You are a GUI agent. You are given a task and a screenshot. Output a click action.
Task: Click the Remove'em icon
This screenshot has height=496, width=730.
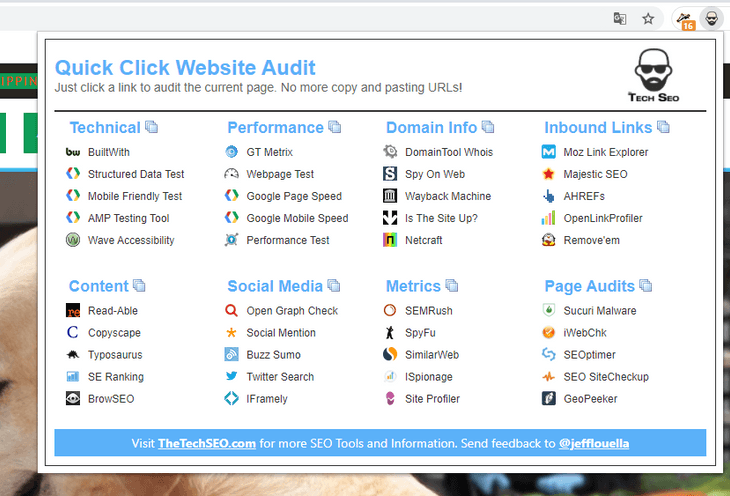point(549,240)
